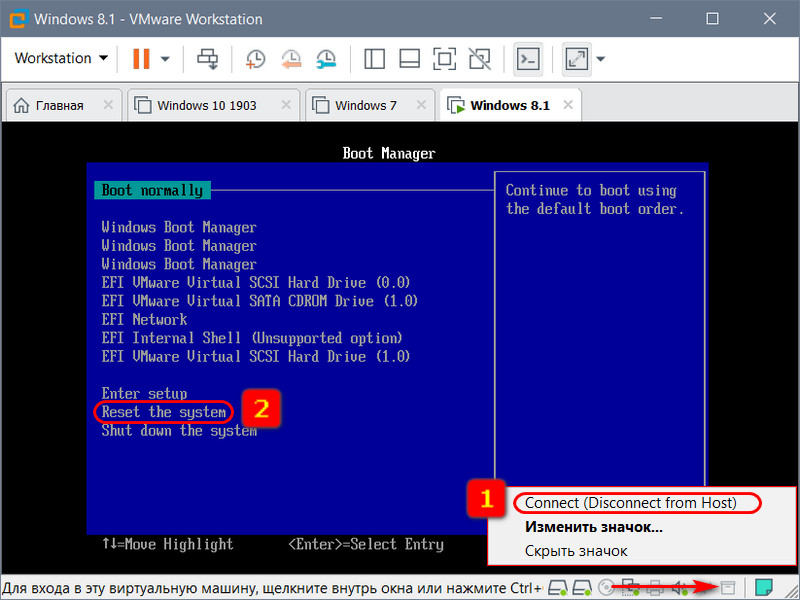
Task: Open the Workstation menu dropdown
Action: click(61, 58)
